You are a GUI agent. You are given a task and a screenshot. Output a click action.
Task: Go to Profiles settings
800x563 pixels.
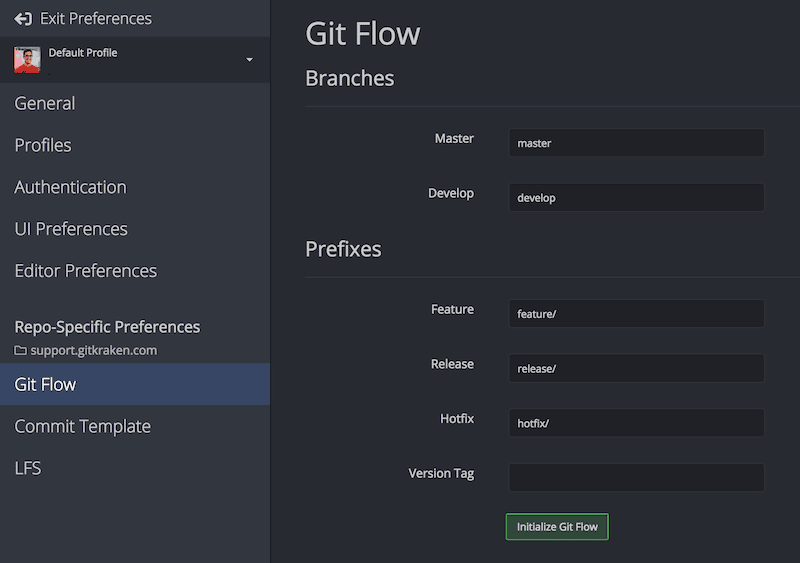[x=43, y=145]
